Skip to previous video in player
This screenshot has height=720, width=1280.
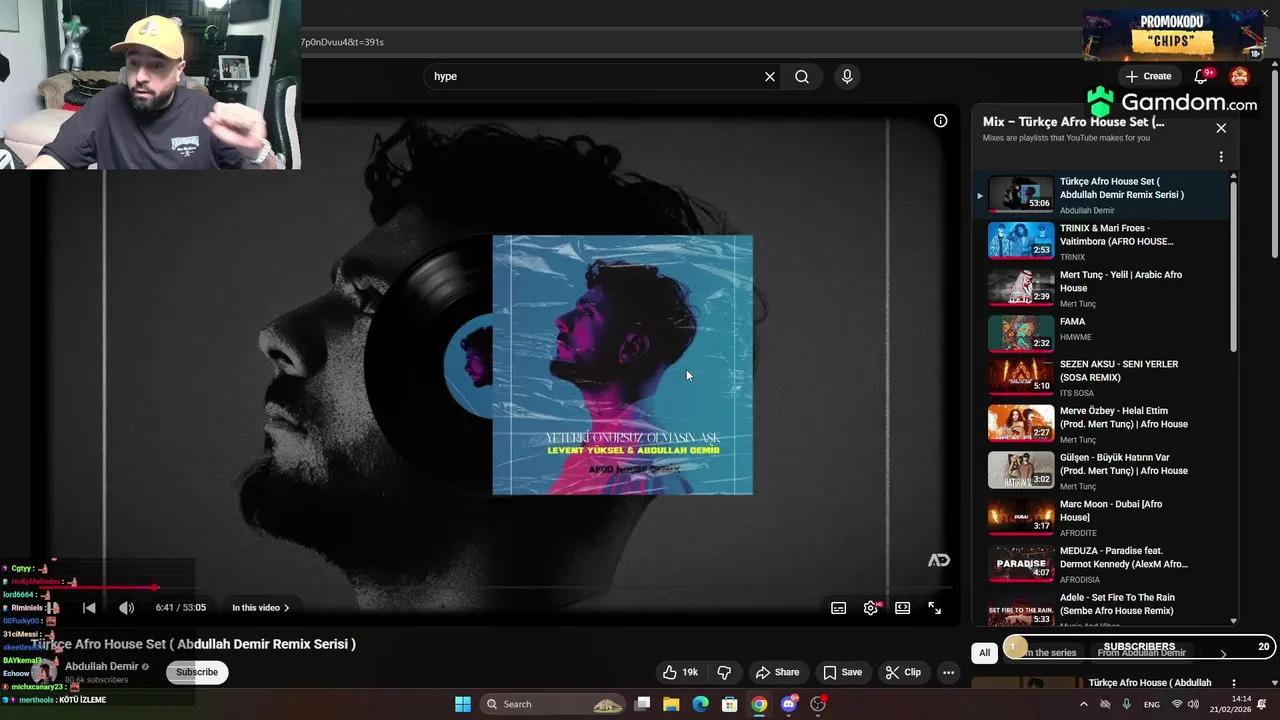(x=89, y=607)
